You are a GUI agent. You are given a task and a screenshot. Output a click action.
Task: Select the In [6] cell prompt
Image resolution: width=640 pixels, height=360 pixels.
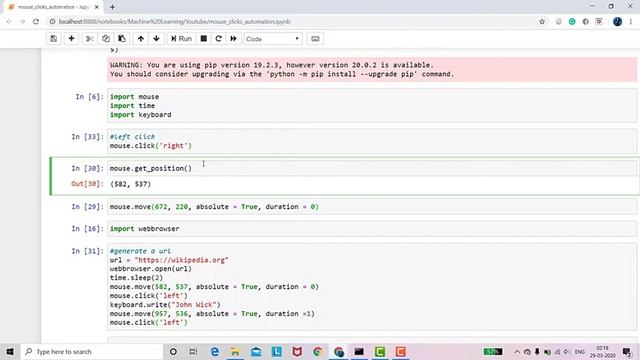point(89,97)
